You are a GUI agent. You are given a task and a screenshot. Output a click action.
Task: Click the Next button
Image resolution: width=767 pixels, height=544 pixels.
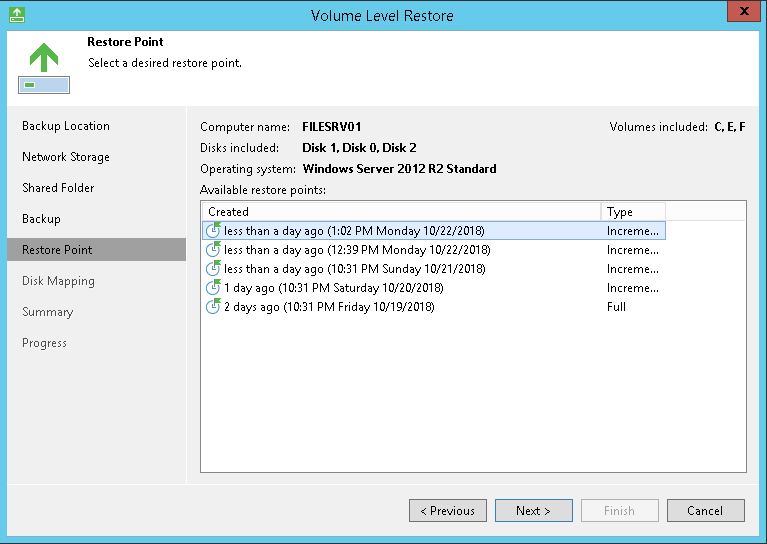tap(534, 511)
